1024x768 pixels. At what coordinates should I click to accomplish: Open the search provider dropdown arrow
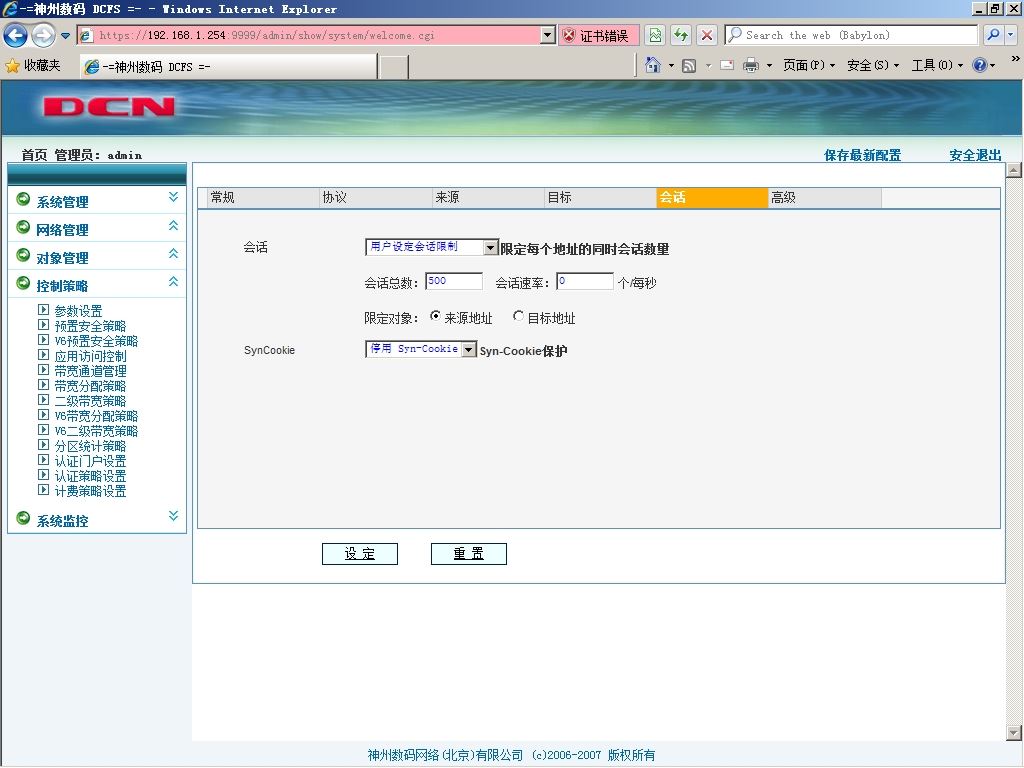coord(1010,35)
